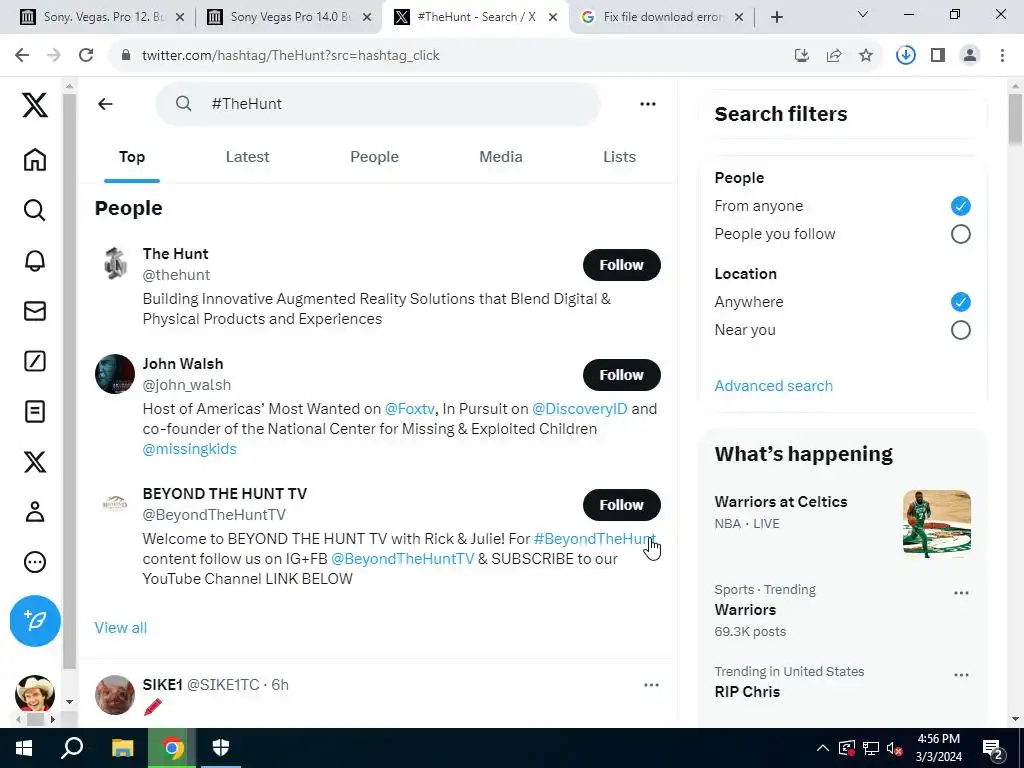
Task: Switch to the Latest tab
Action: 248,157
